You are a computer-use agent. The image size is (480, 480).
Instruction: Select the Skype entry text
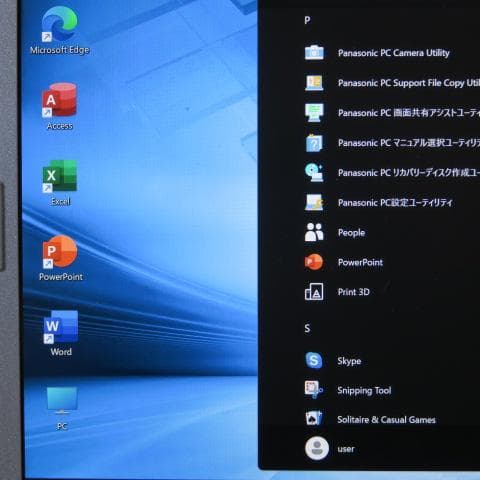click(349, 361)
